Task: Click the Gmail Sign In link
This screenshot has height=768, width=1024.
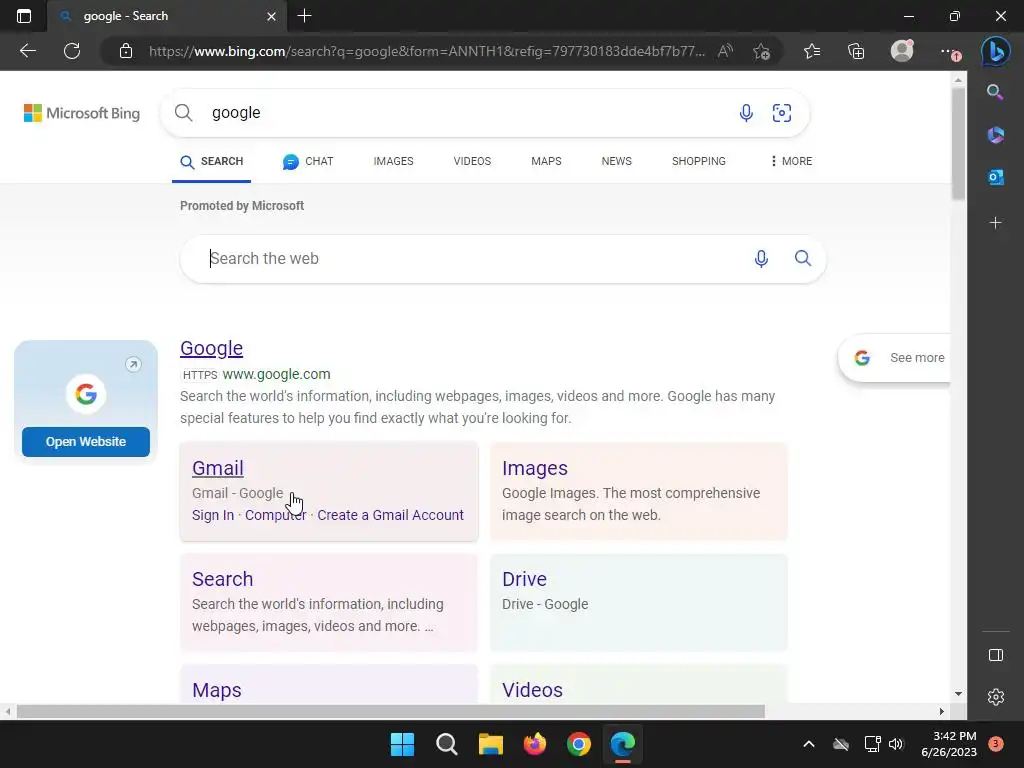Action: pos(213,515)
